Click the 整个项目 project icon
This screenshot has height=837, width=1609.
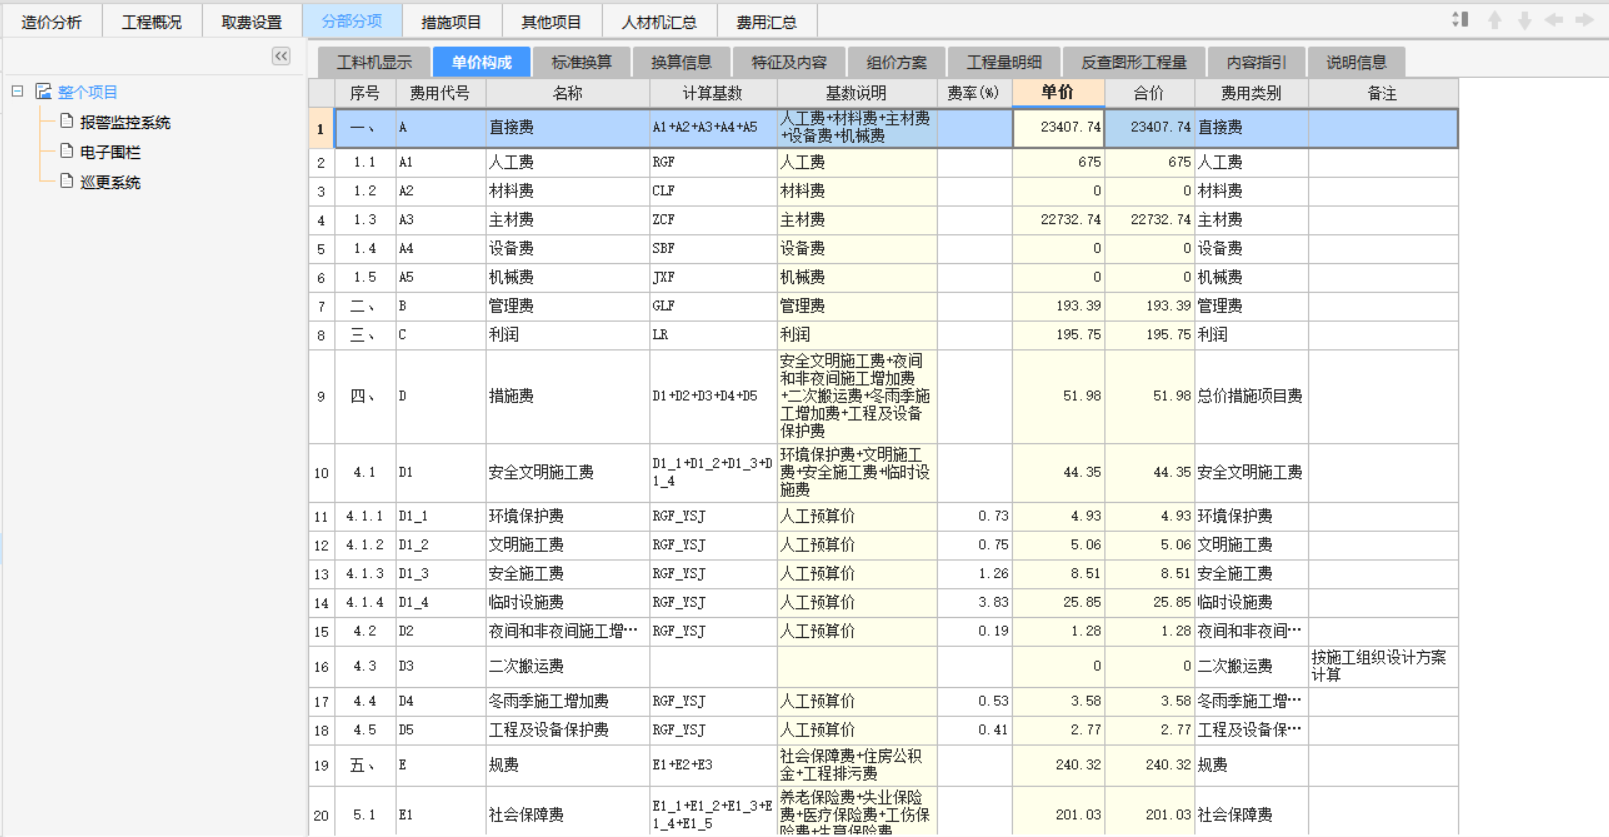click(x=43, y=91)
